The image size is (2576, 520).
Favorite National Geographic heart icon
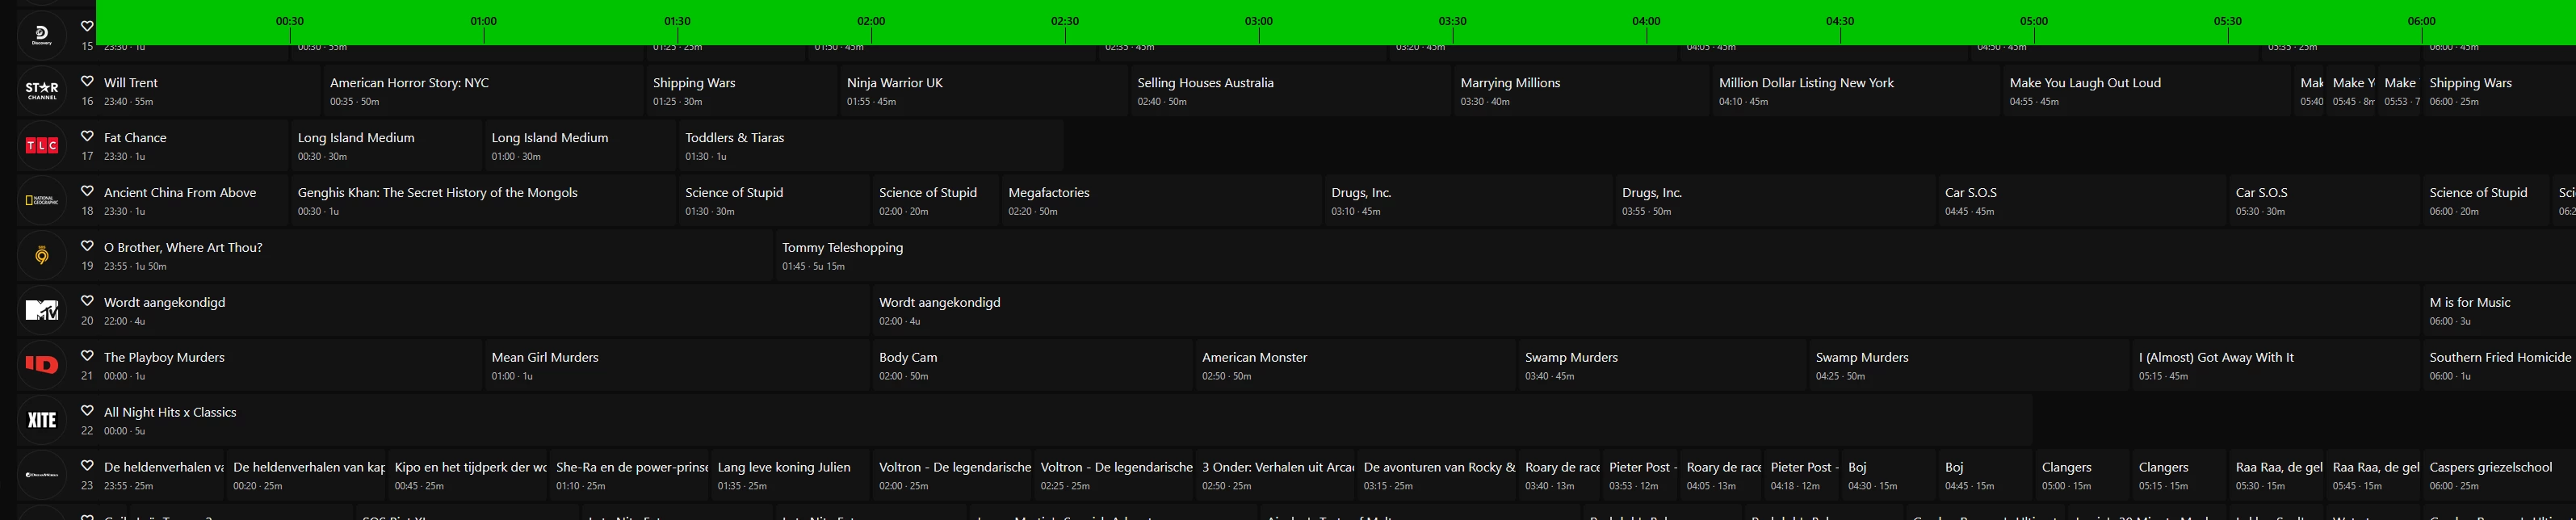87,191
